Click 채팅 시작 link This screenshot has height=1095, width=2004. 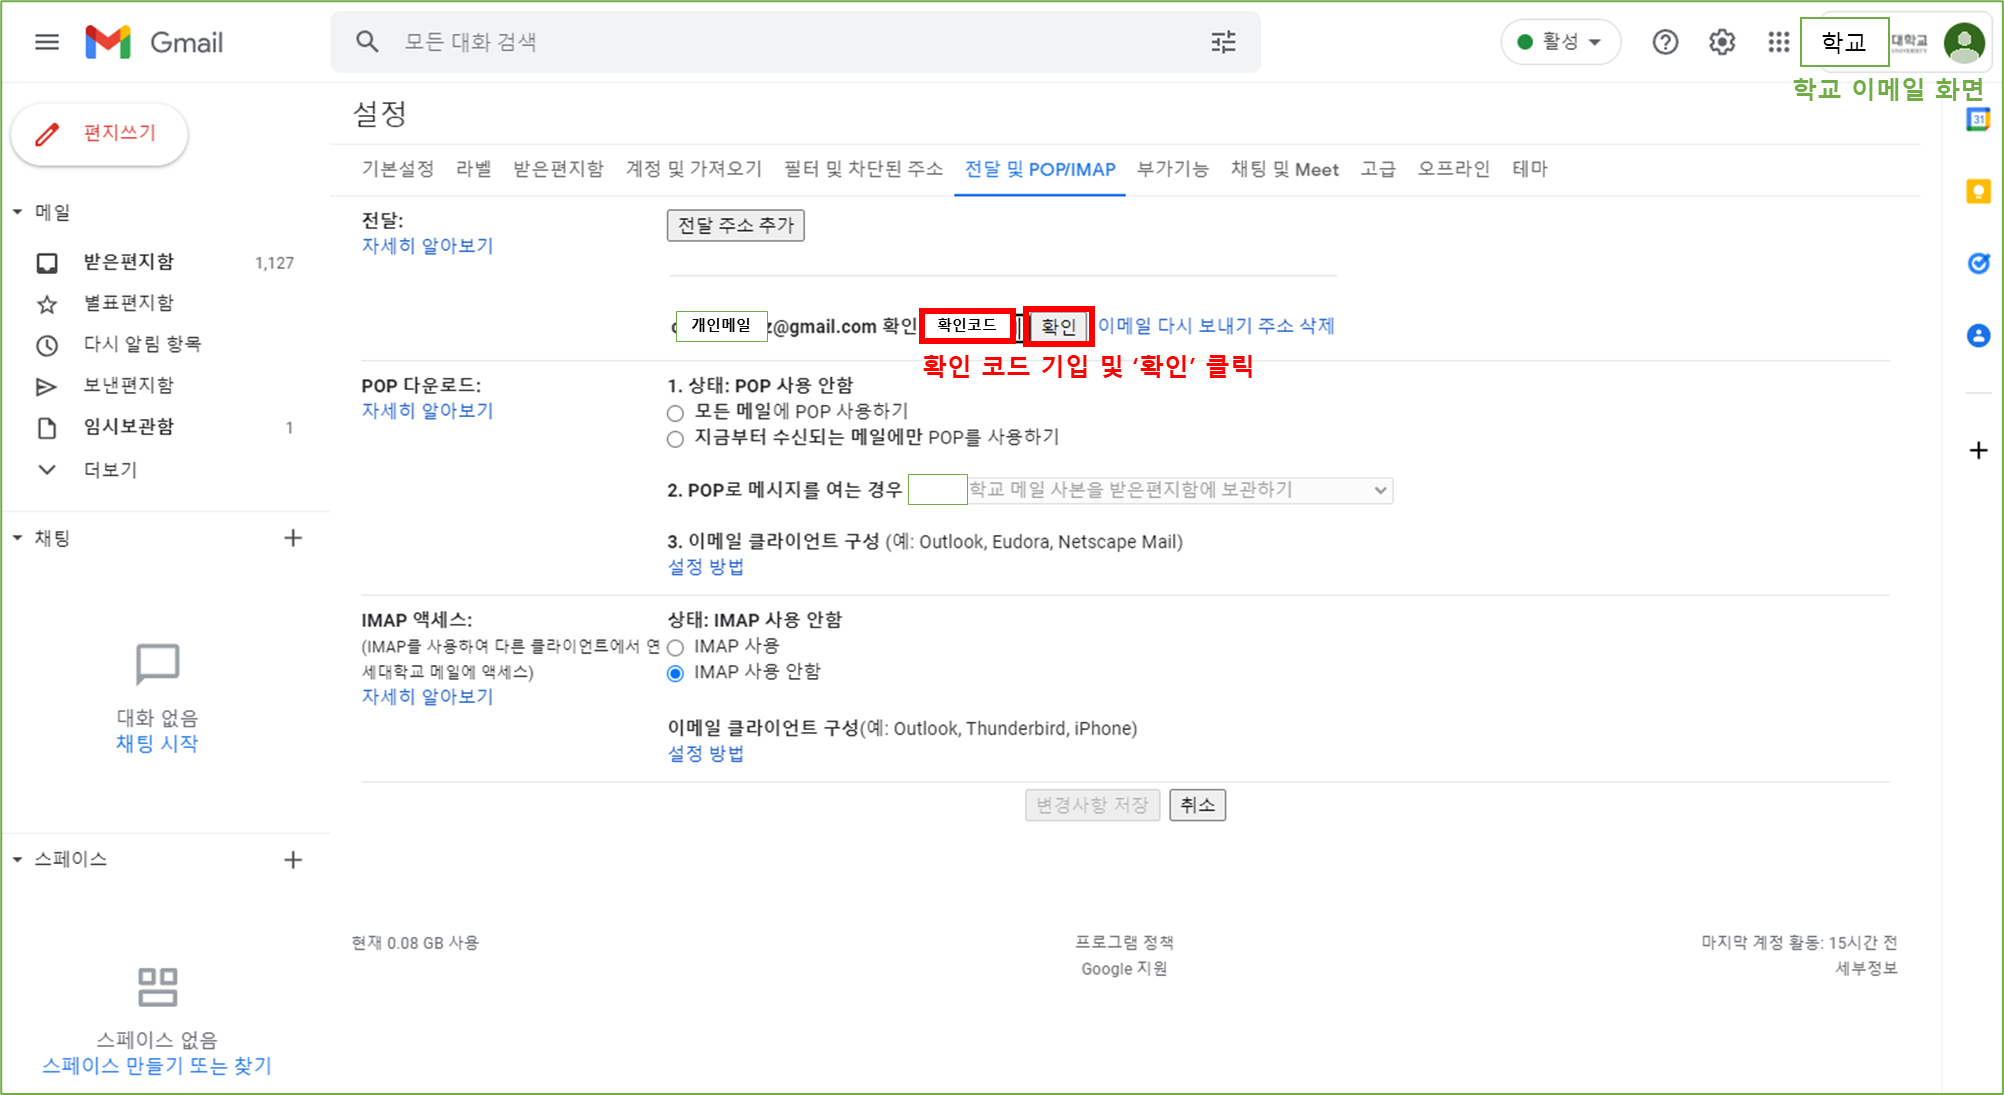coord(157,744)
